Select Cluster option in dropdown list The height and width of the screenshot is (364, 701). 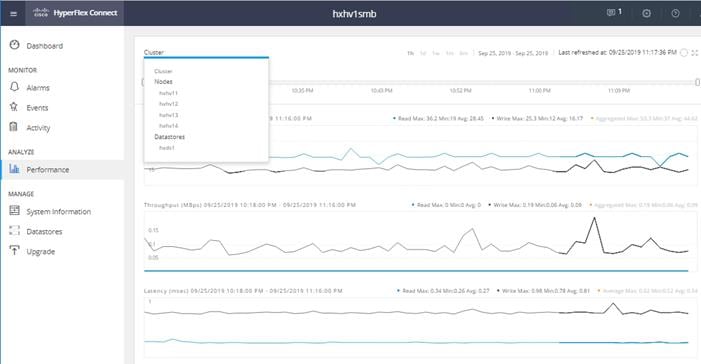tap(163, 71)
